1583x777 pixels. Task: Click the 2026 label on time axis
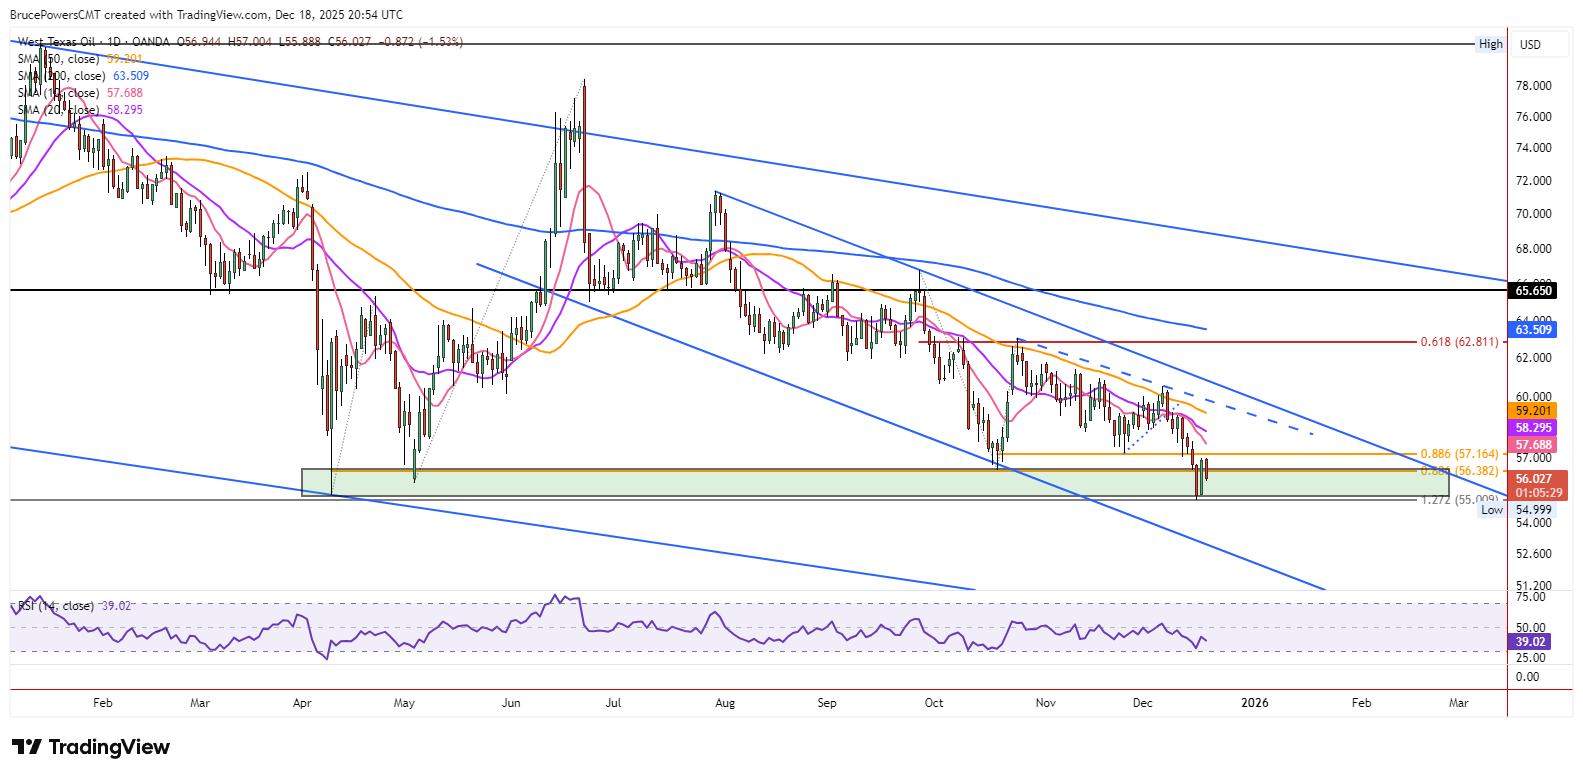coord(1254,703)
